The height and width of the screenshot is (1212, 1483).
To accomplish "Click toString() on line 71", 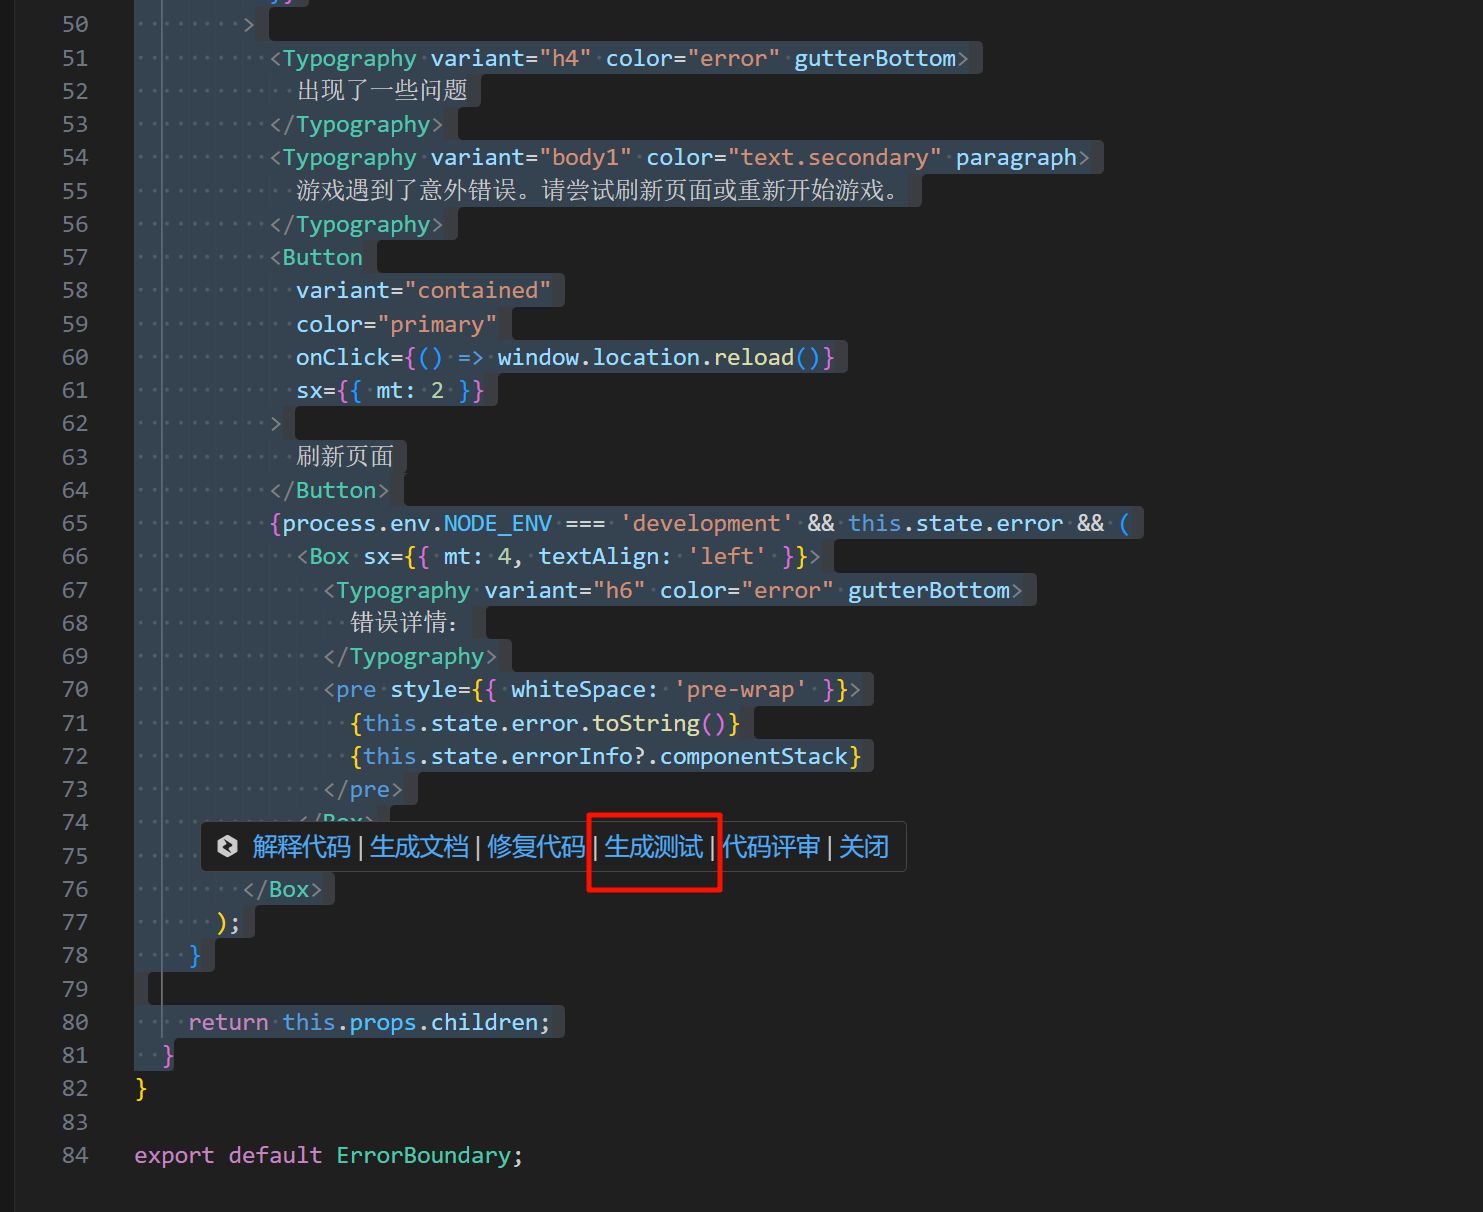I will (x=659, y=723).
